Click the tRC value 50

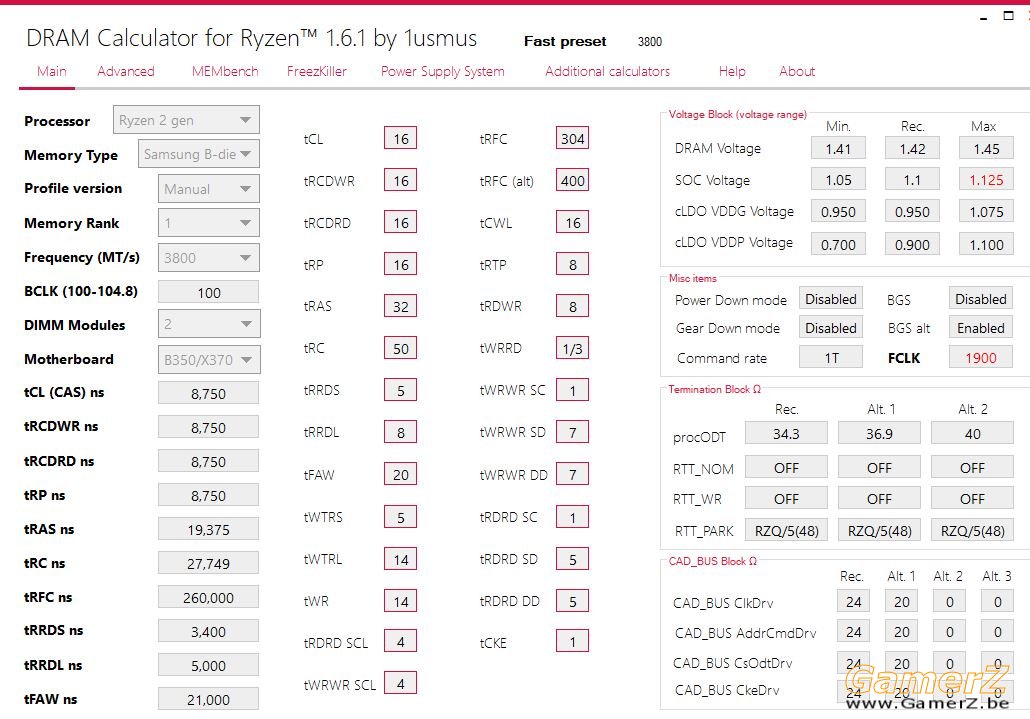401,348
